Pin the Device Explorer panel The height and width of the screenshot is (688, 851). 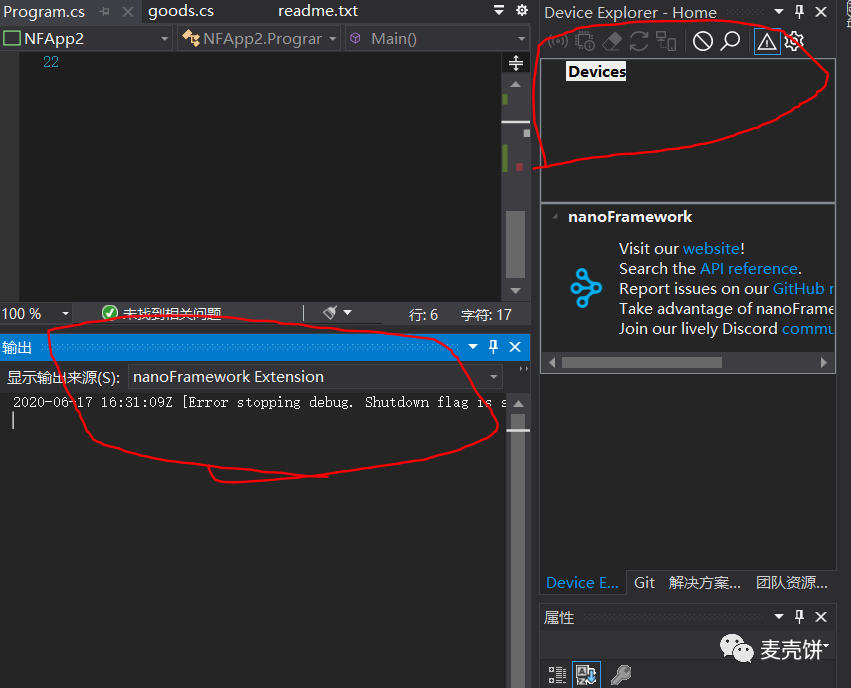click(x=799, y=11)
